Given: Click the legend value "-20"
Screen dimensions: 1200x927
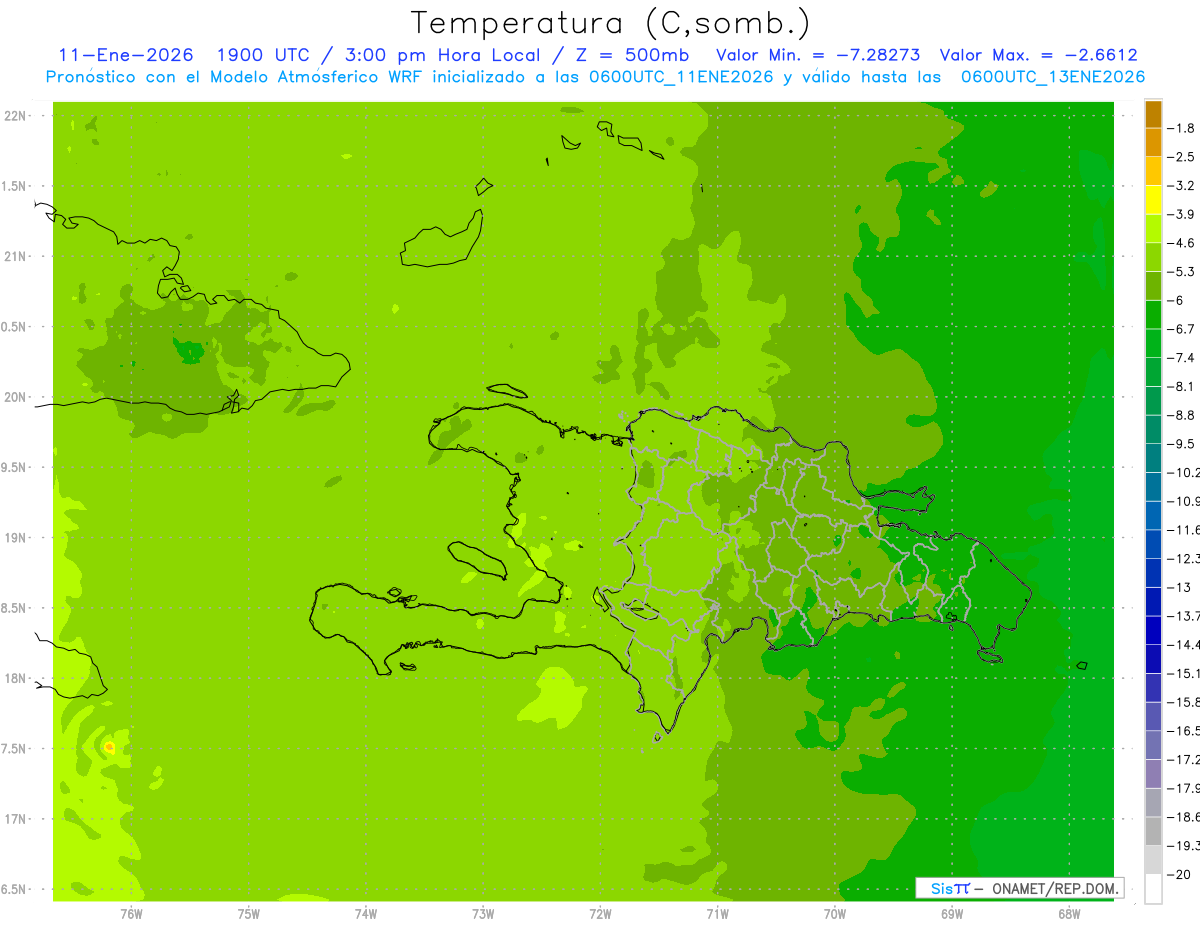Looking at the screenshot, I should point(1180,874).
